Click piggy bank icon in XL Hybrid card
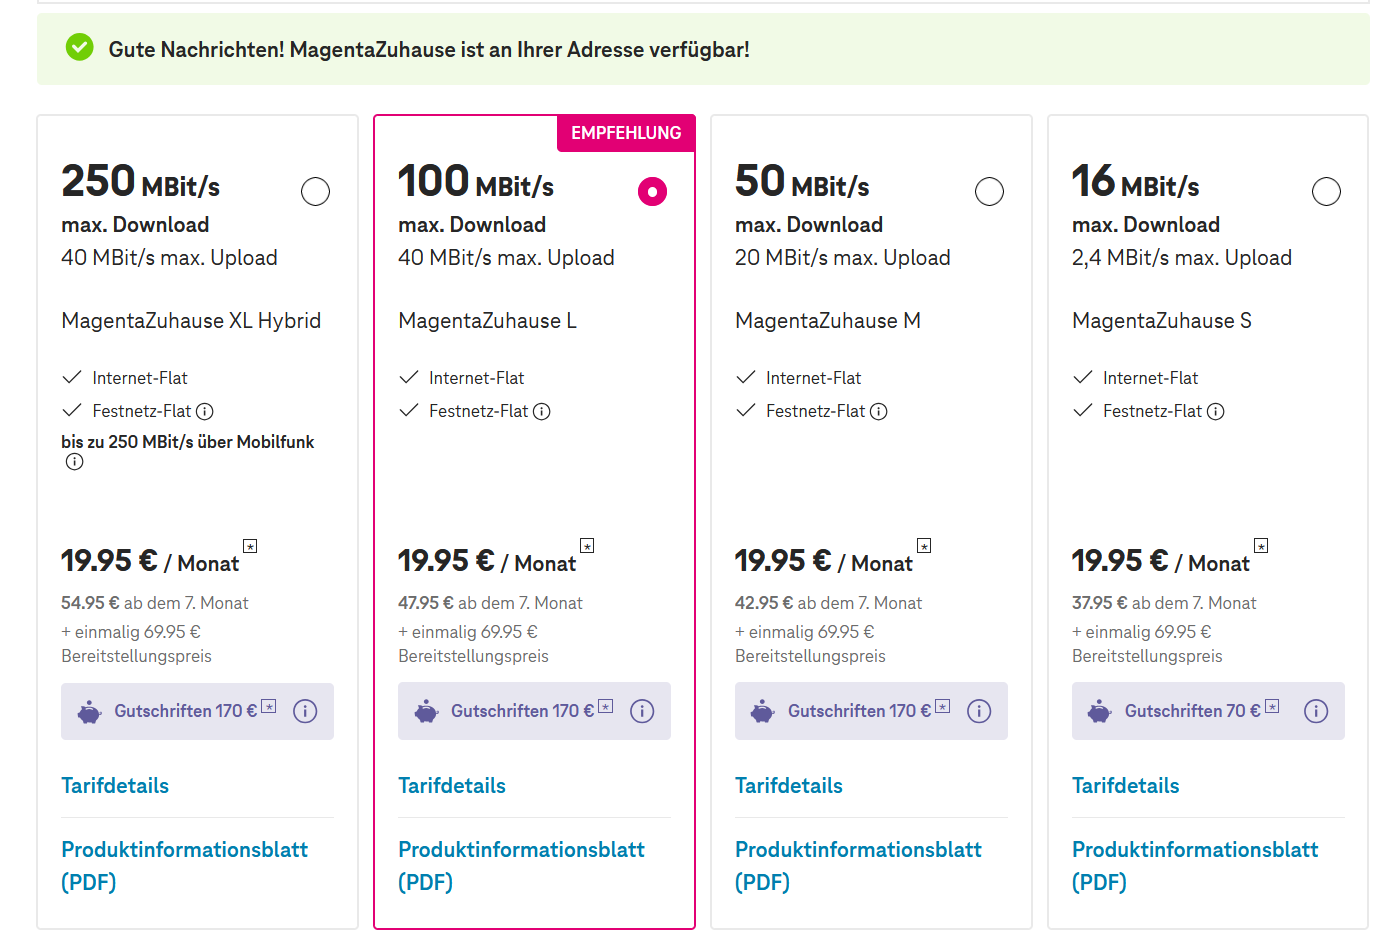 point(90,712)
